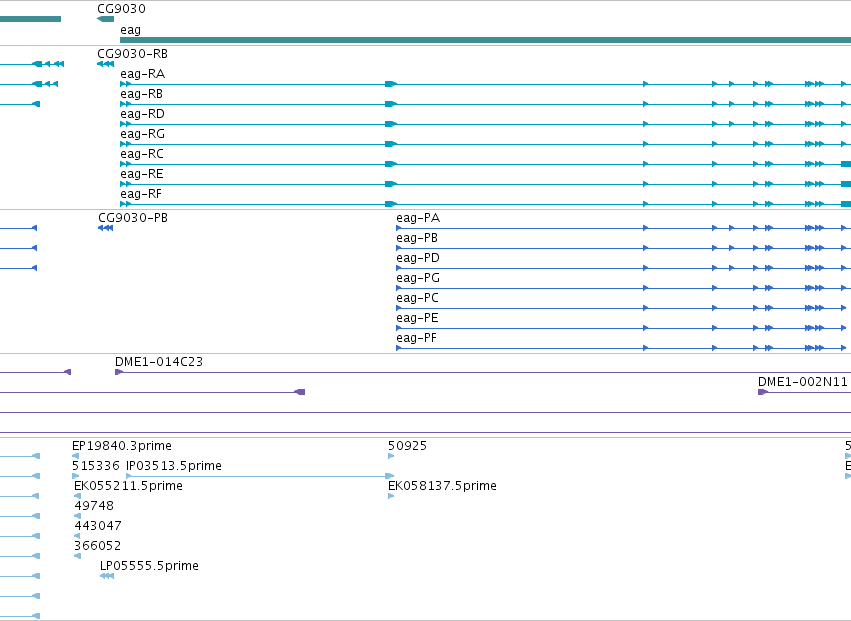The width and height of the screenshot is (851, 621).
Task: Select the CG9030 gene label
Action: (x=122, y=9)
